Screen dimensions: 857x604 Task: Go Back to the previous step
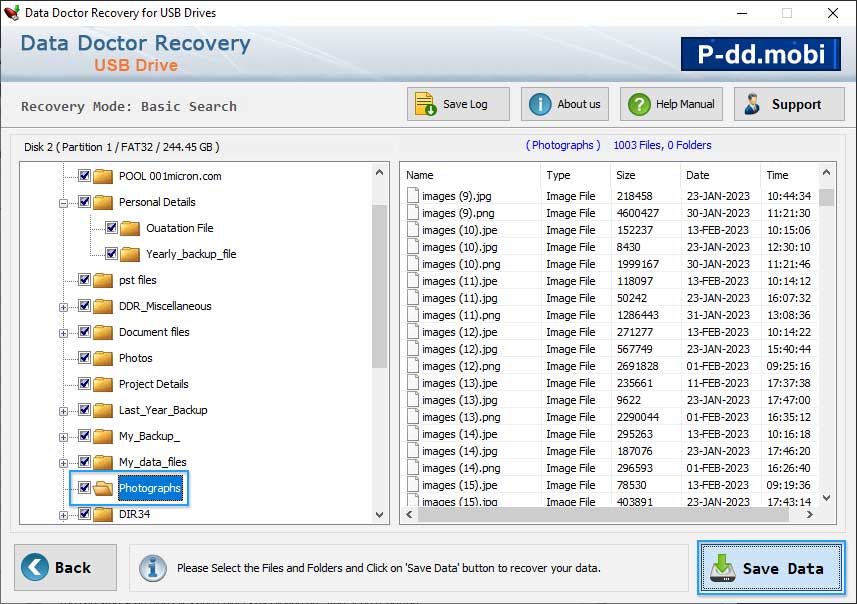coord(66,567)
